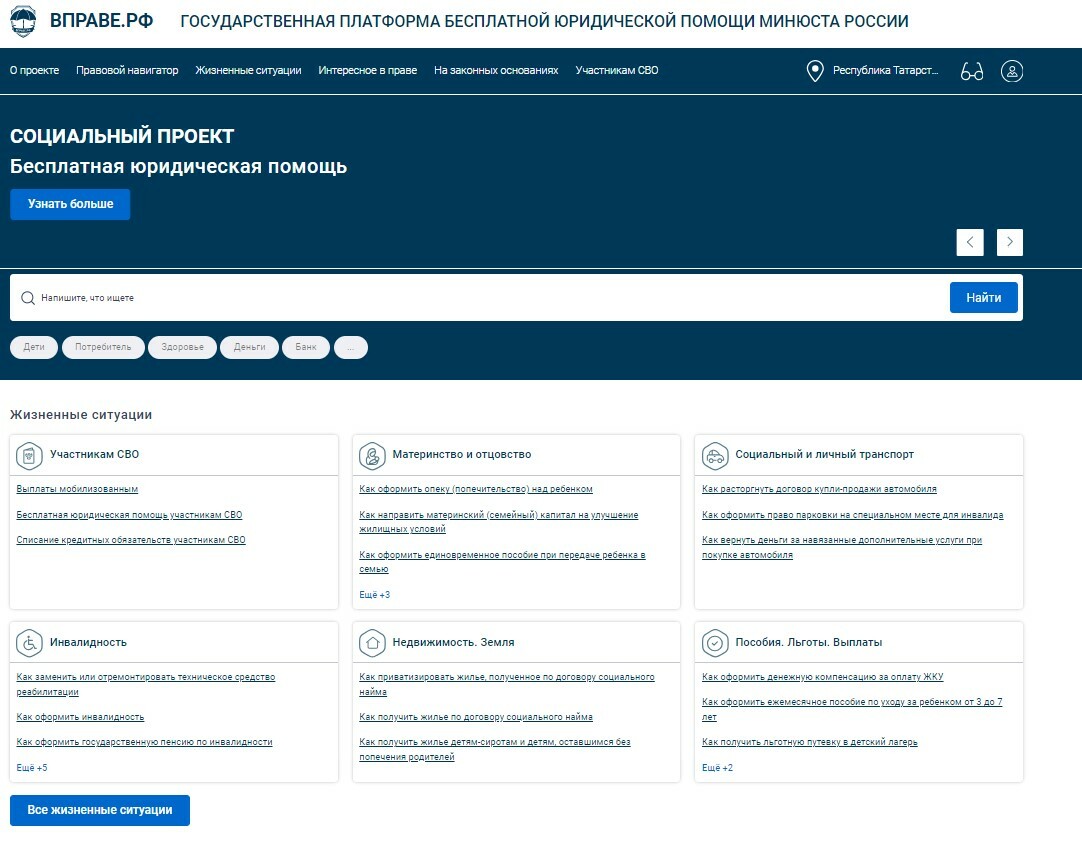
Task: Click the Инвалидность wheelchair icon
Action: click(29, 642)
